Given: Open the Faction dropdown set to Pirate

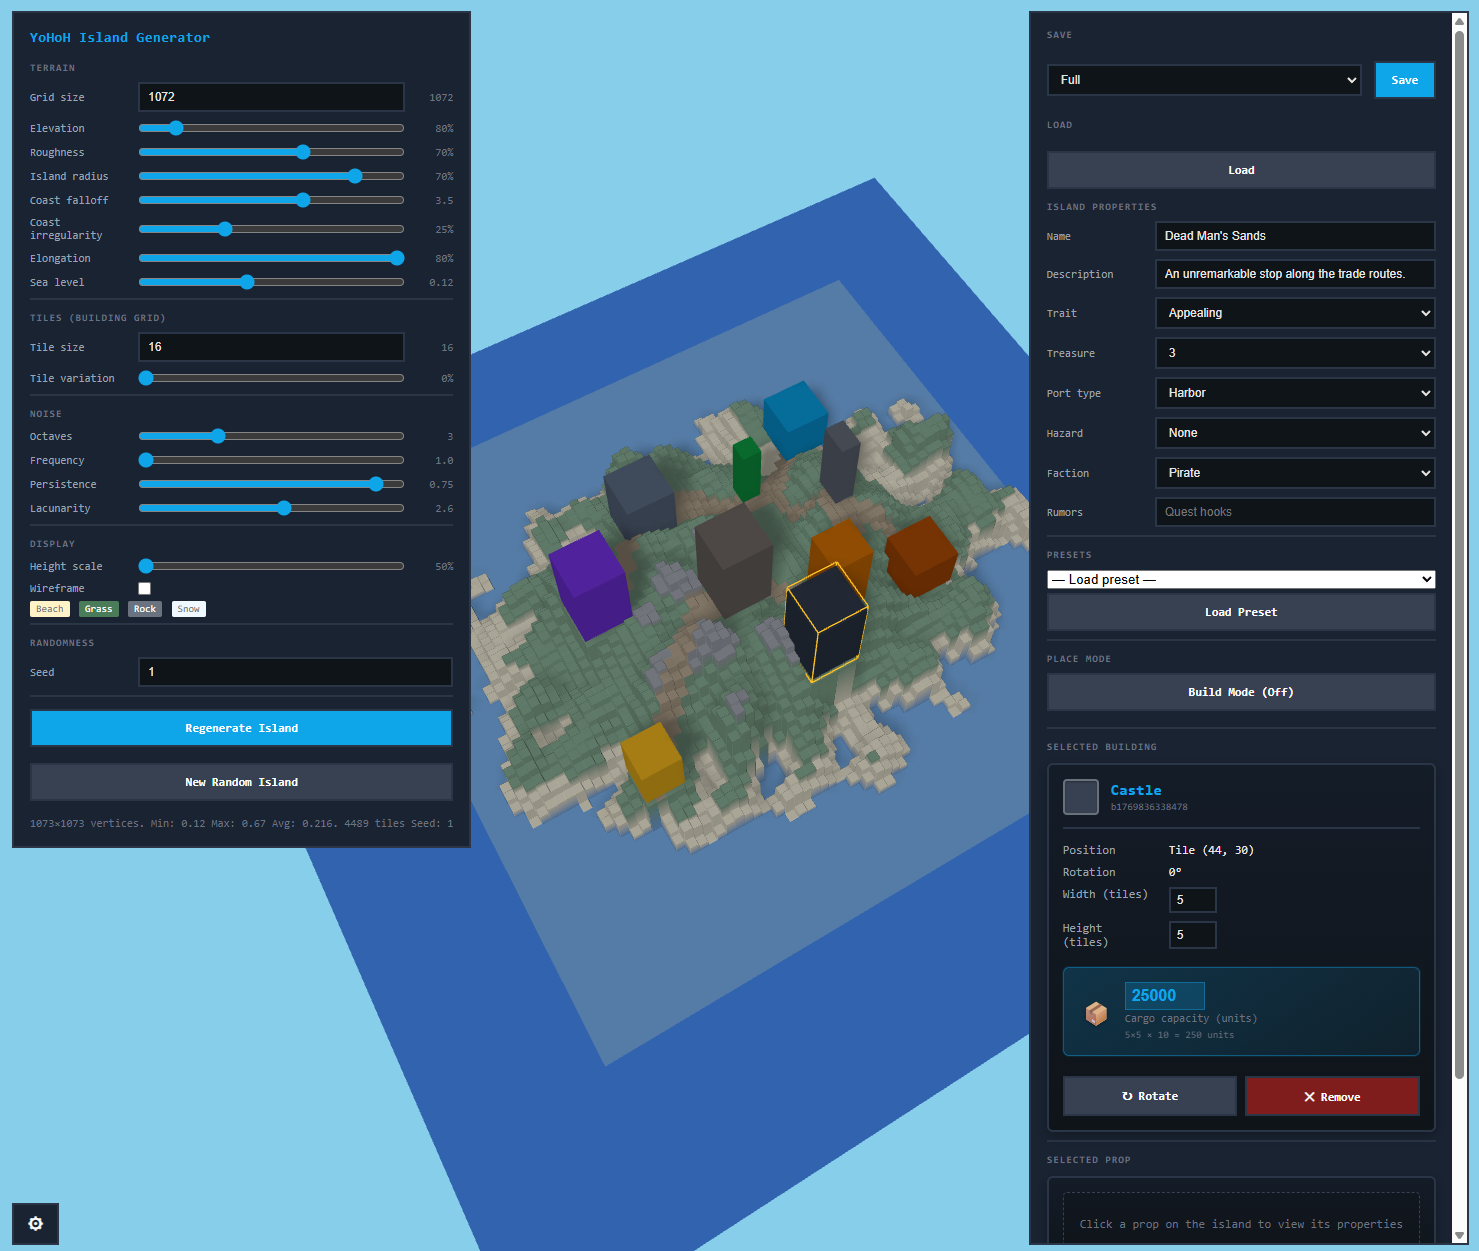Looking at the screenshot, I should coord(1294,473).
